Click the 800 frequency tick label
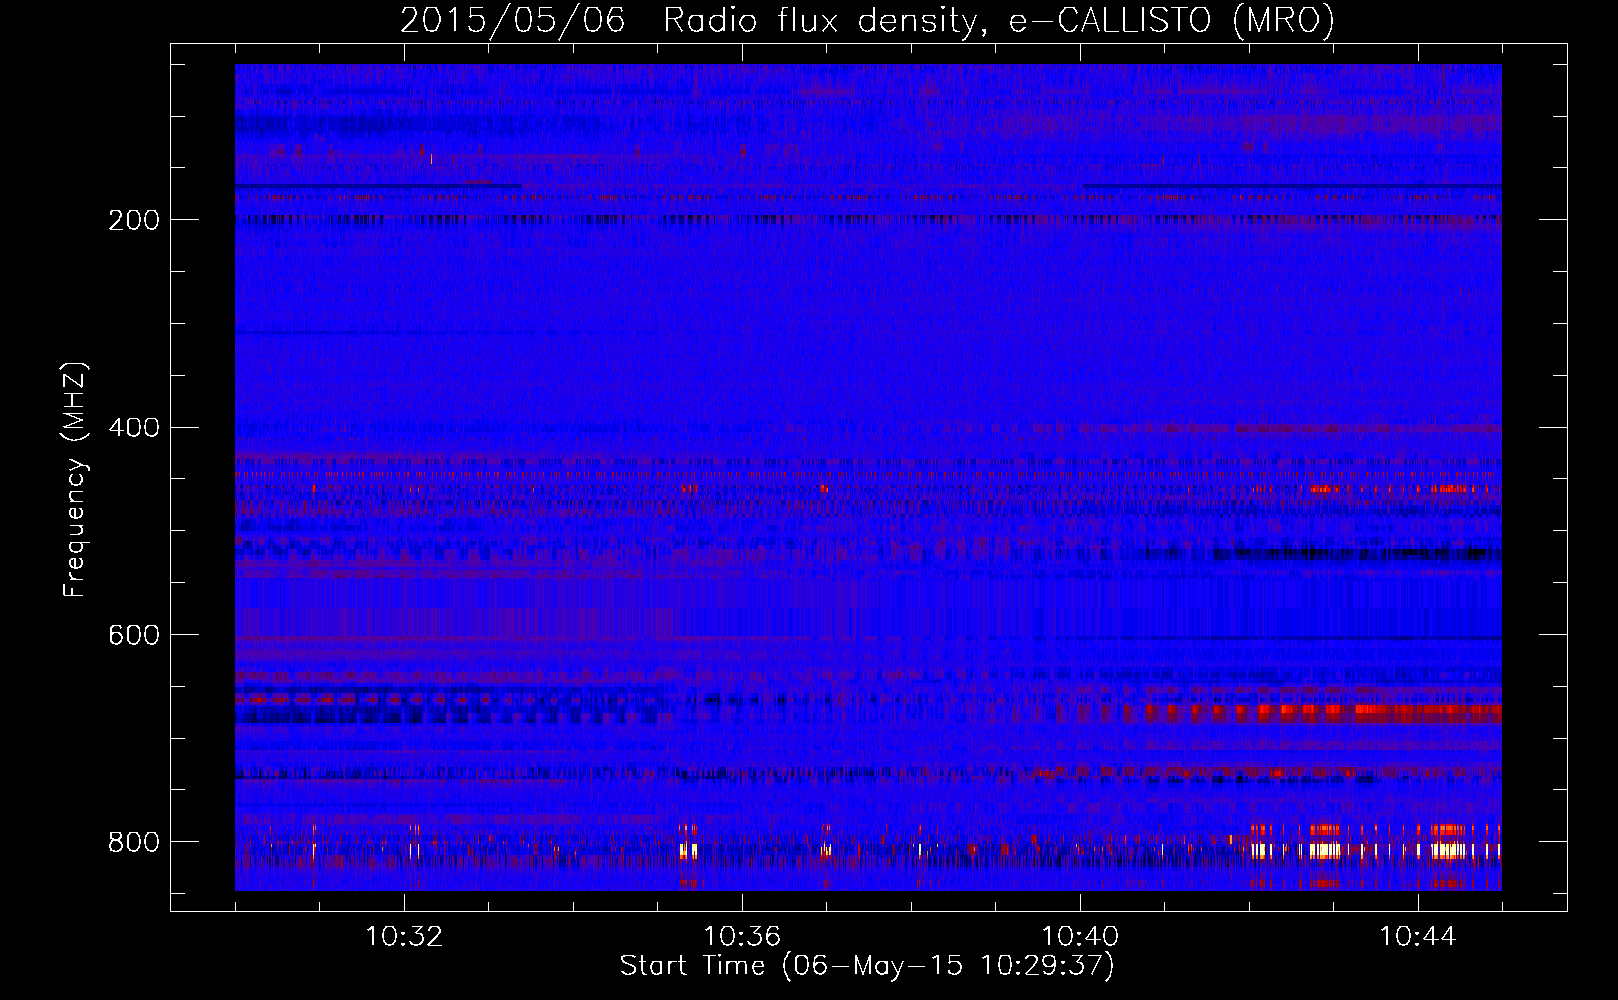 point(134,843)
